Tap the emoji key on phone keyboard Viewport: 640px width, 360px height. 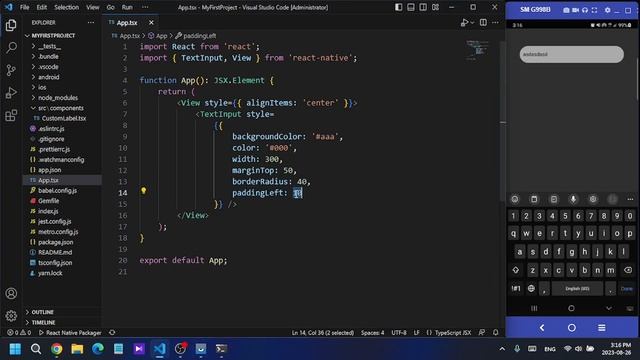pos(515,199)
